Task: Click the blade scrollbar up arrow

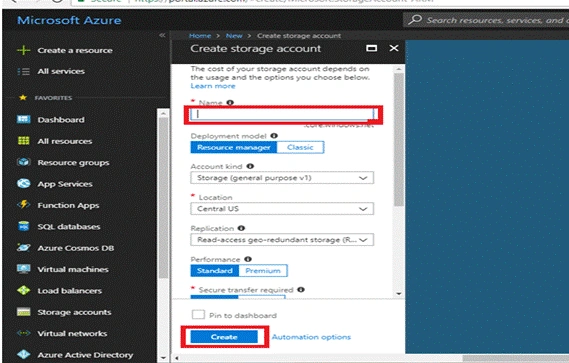Action: pos(399,69)
